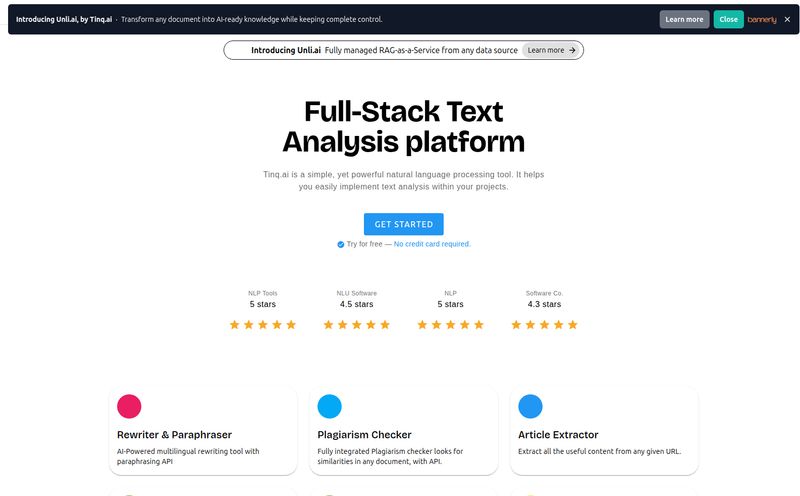Click the 'Introducing Unli.ai, by Tinq.ai' banner text
The height and width of the screenshot is (496, 800).
(64, 19)
